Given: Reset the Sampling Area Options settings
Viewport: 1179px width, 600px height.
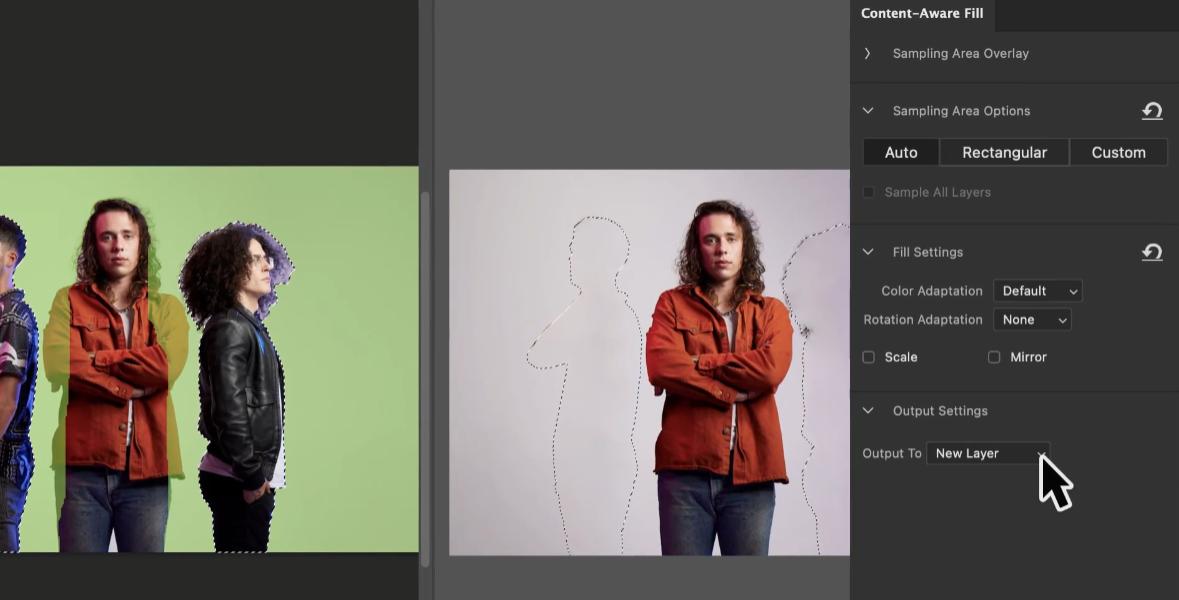Looking at the screenshot, I should [1152, 111].
